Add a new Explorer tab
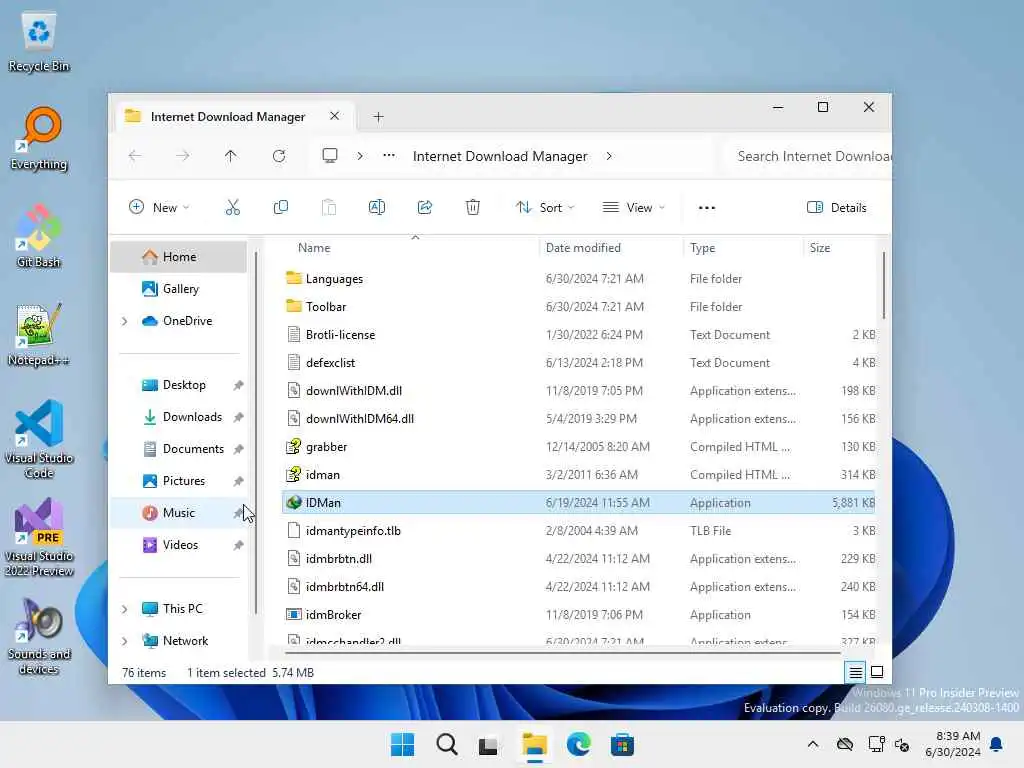The width and height of the screenshot is (1024, 768). pyautogui.click(x=378, y=117)
